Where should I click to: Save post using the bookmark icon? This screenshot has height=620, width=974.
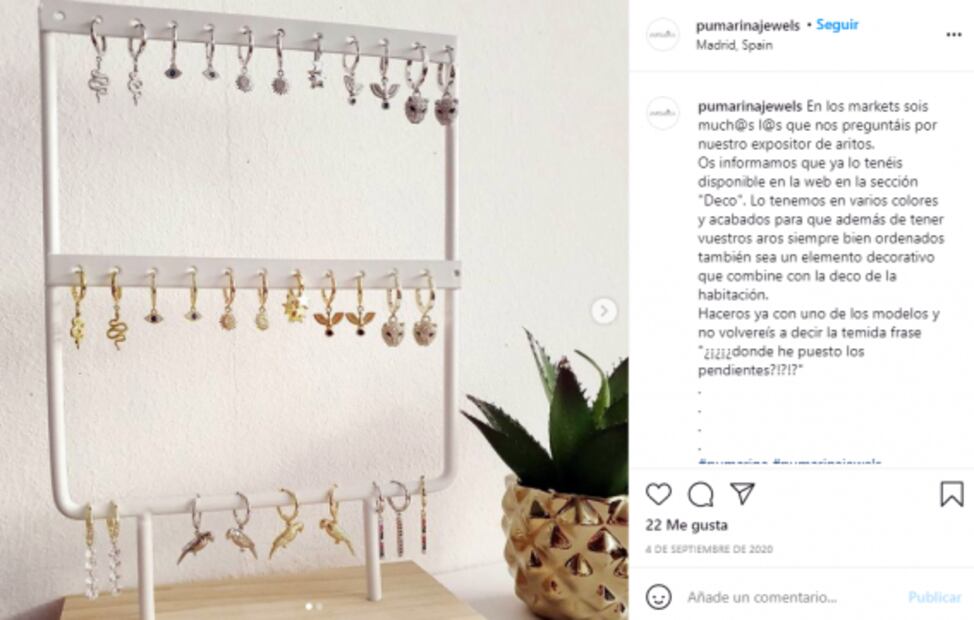tap(951, 494)
